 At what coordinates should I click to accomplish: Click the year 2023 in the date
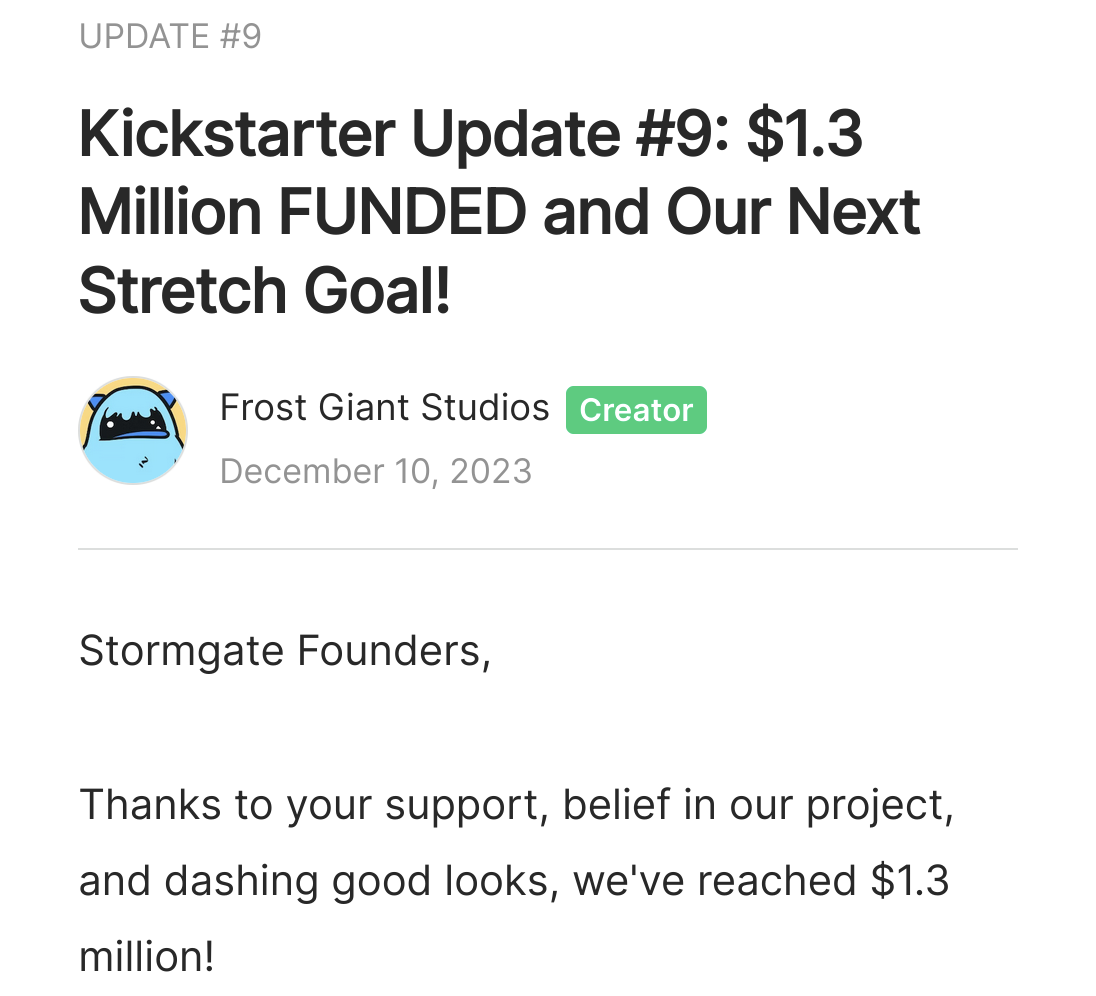pyautogui.click(x=491, y=472)
